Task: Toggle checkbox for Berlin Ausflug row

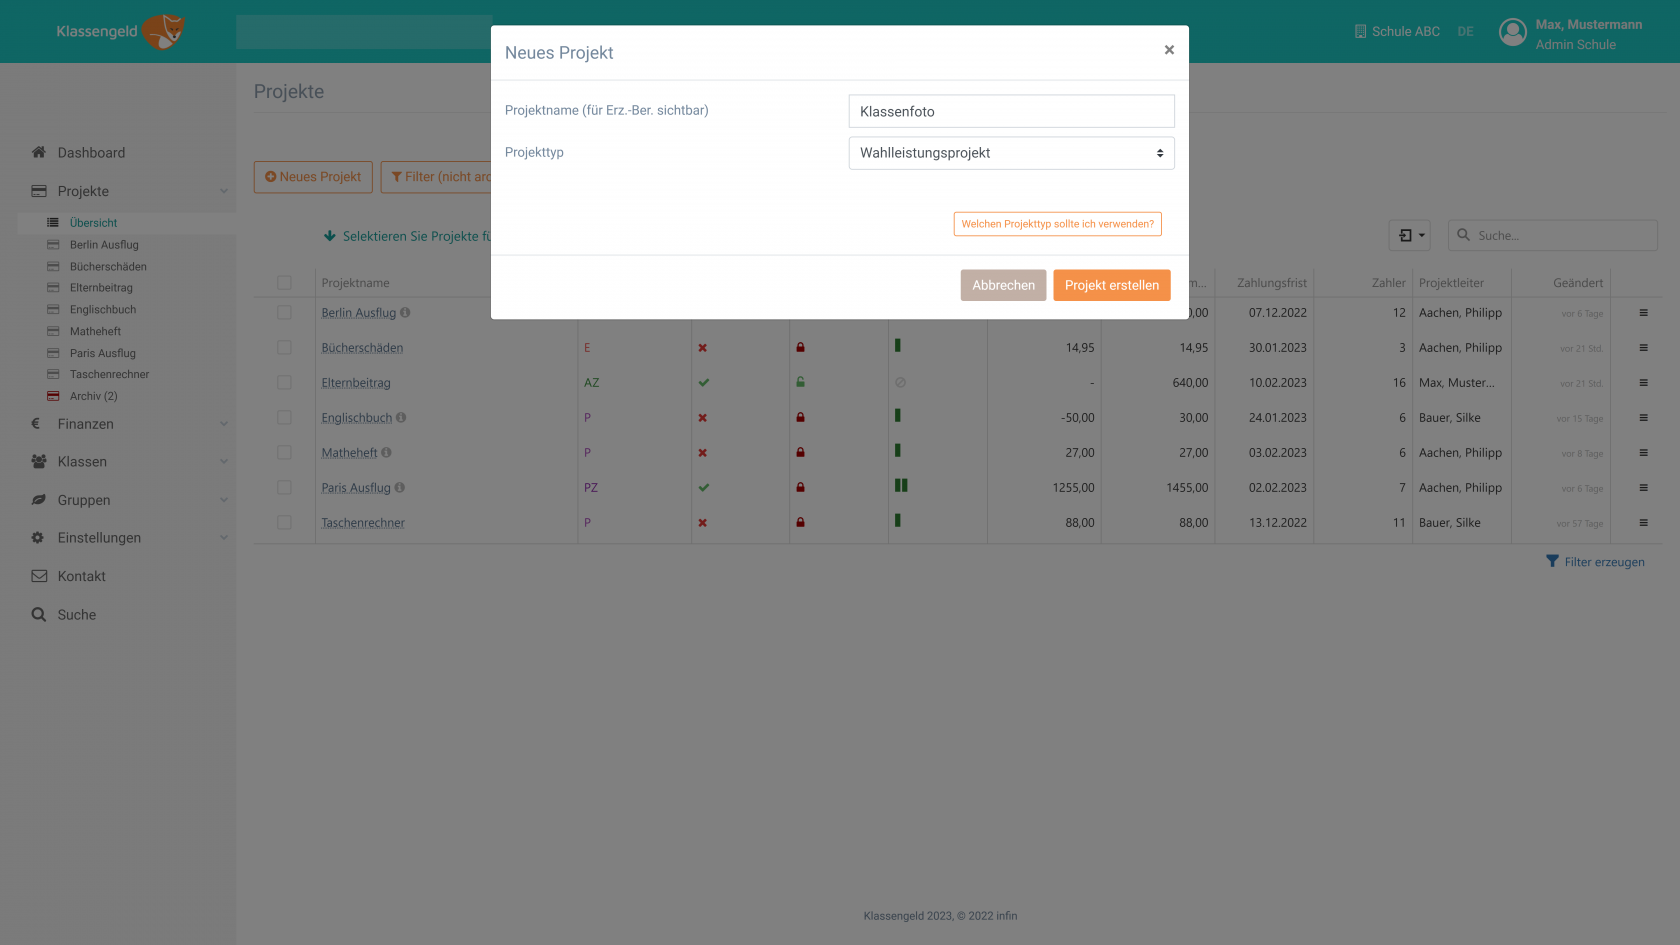Action: 285,313
